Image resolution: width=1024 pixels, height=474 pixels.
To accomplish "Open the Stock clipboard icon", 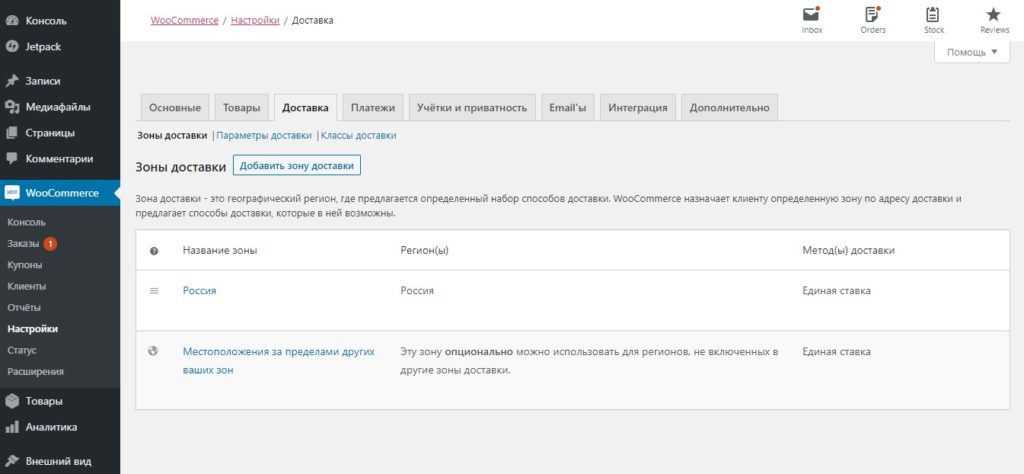I will click(933, 14).
